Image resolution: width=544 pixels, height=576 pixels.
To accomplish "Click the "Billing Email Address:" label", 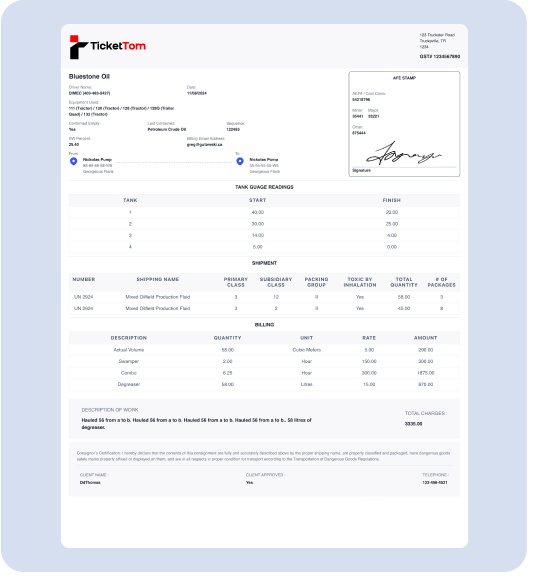I will click(206, 138).
